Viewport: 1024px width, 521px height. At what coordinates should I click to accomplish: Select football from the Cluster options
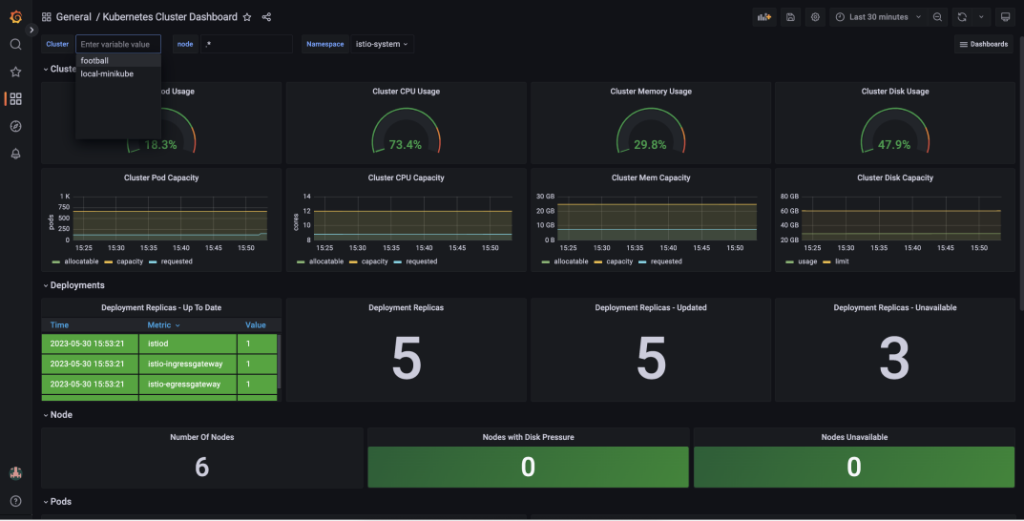[x=95, y=61]
